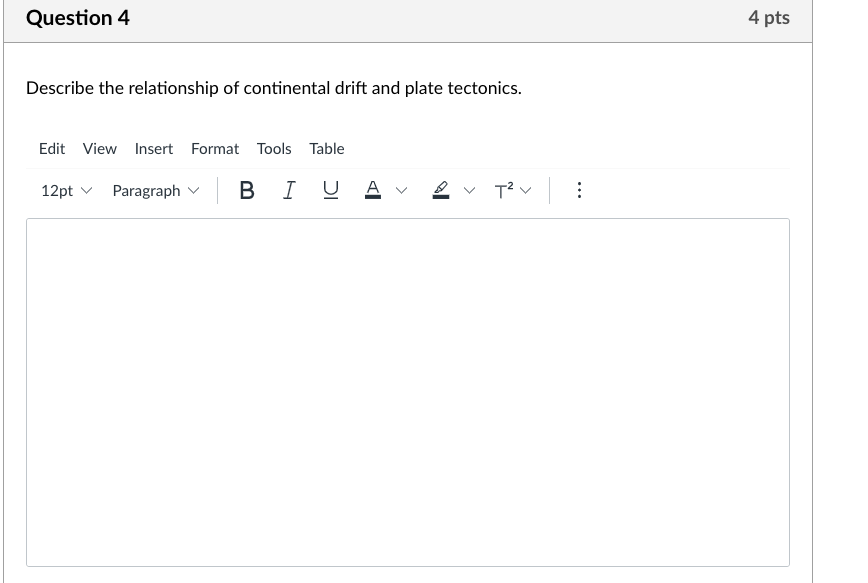Apply background highlight color
Image resolution: width=868 pixels, height=583 pixels.
(441, 190)
